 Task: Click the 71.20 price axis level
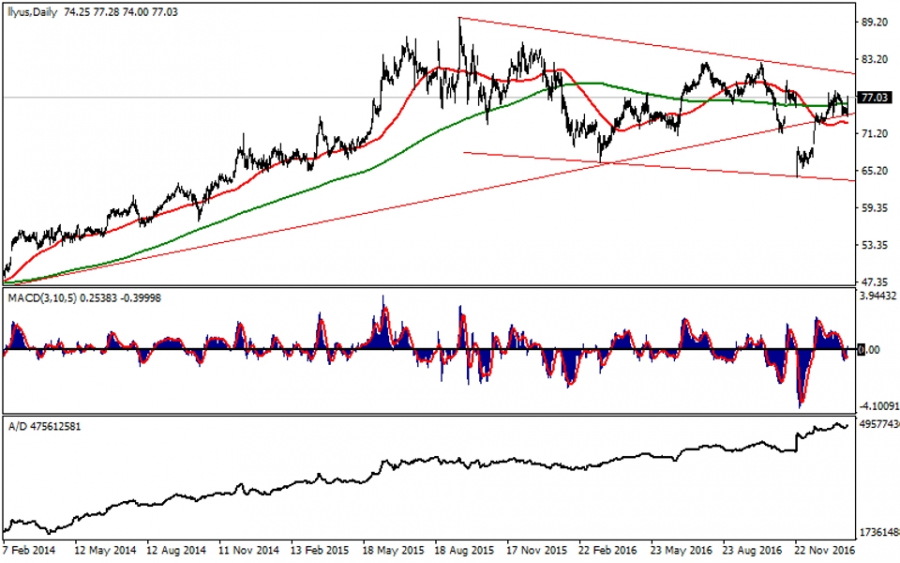point(875,134)
